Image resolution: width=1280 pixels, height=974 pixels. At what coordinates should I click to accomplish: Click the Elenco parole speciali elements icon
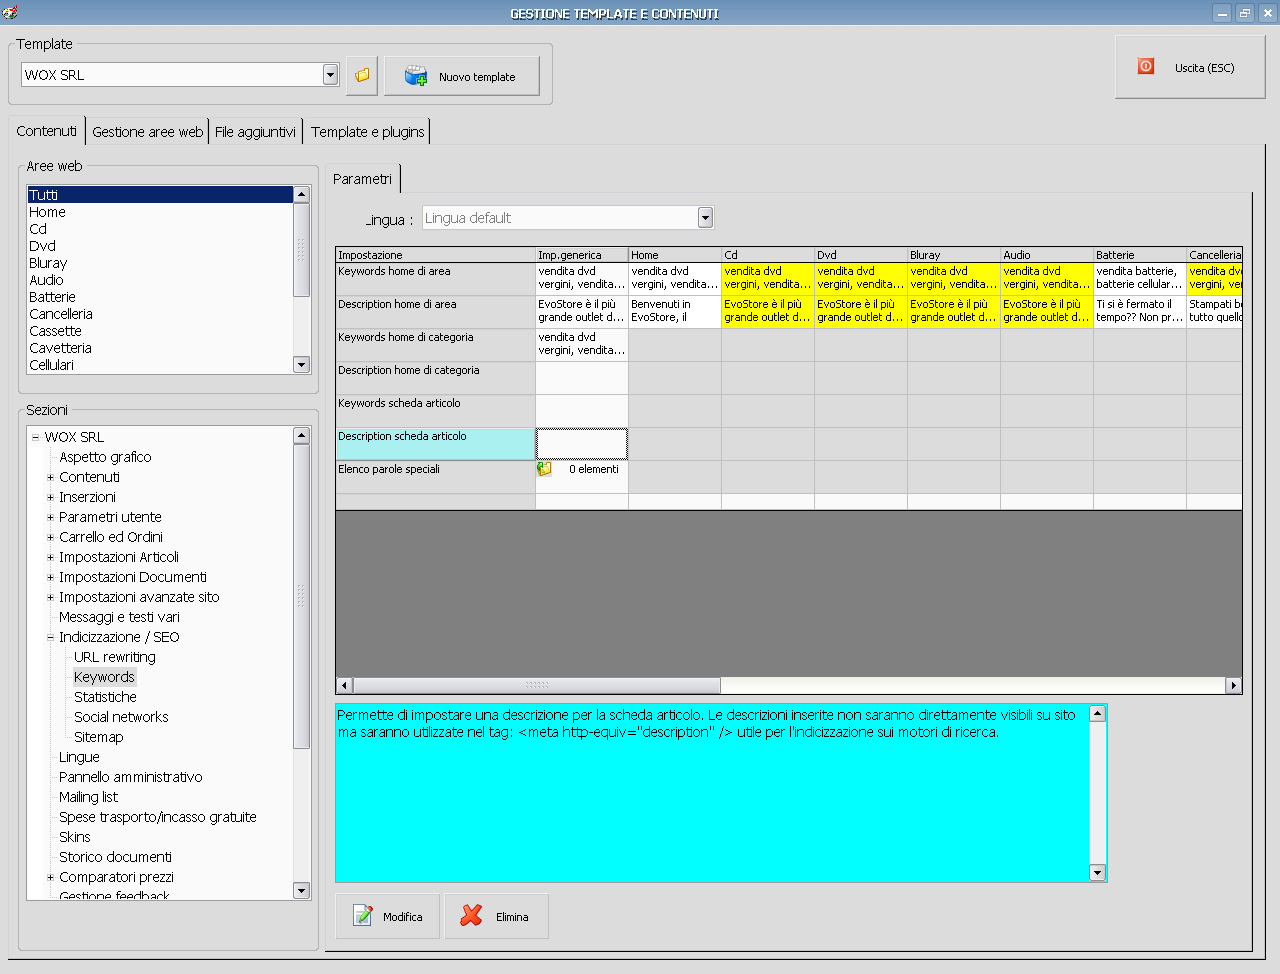tap(545, 469)
